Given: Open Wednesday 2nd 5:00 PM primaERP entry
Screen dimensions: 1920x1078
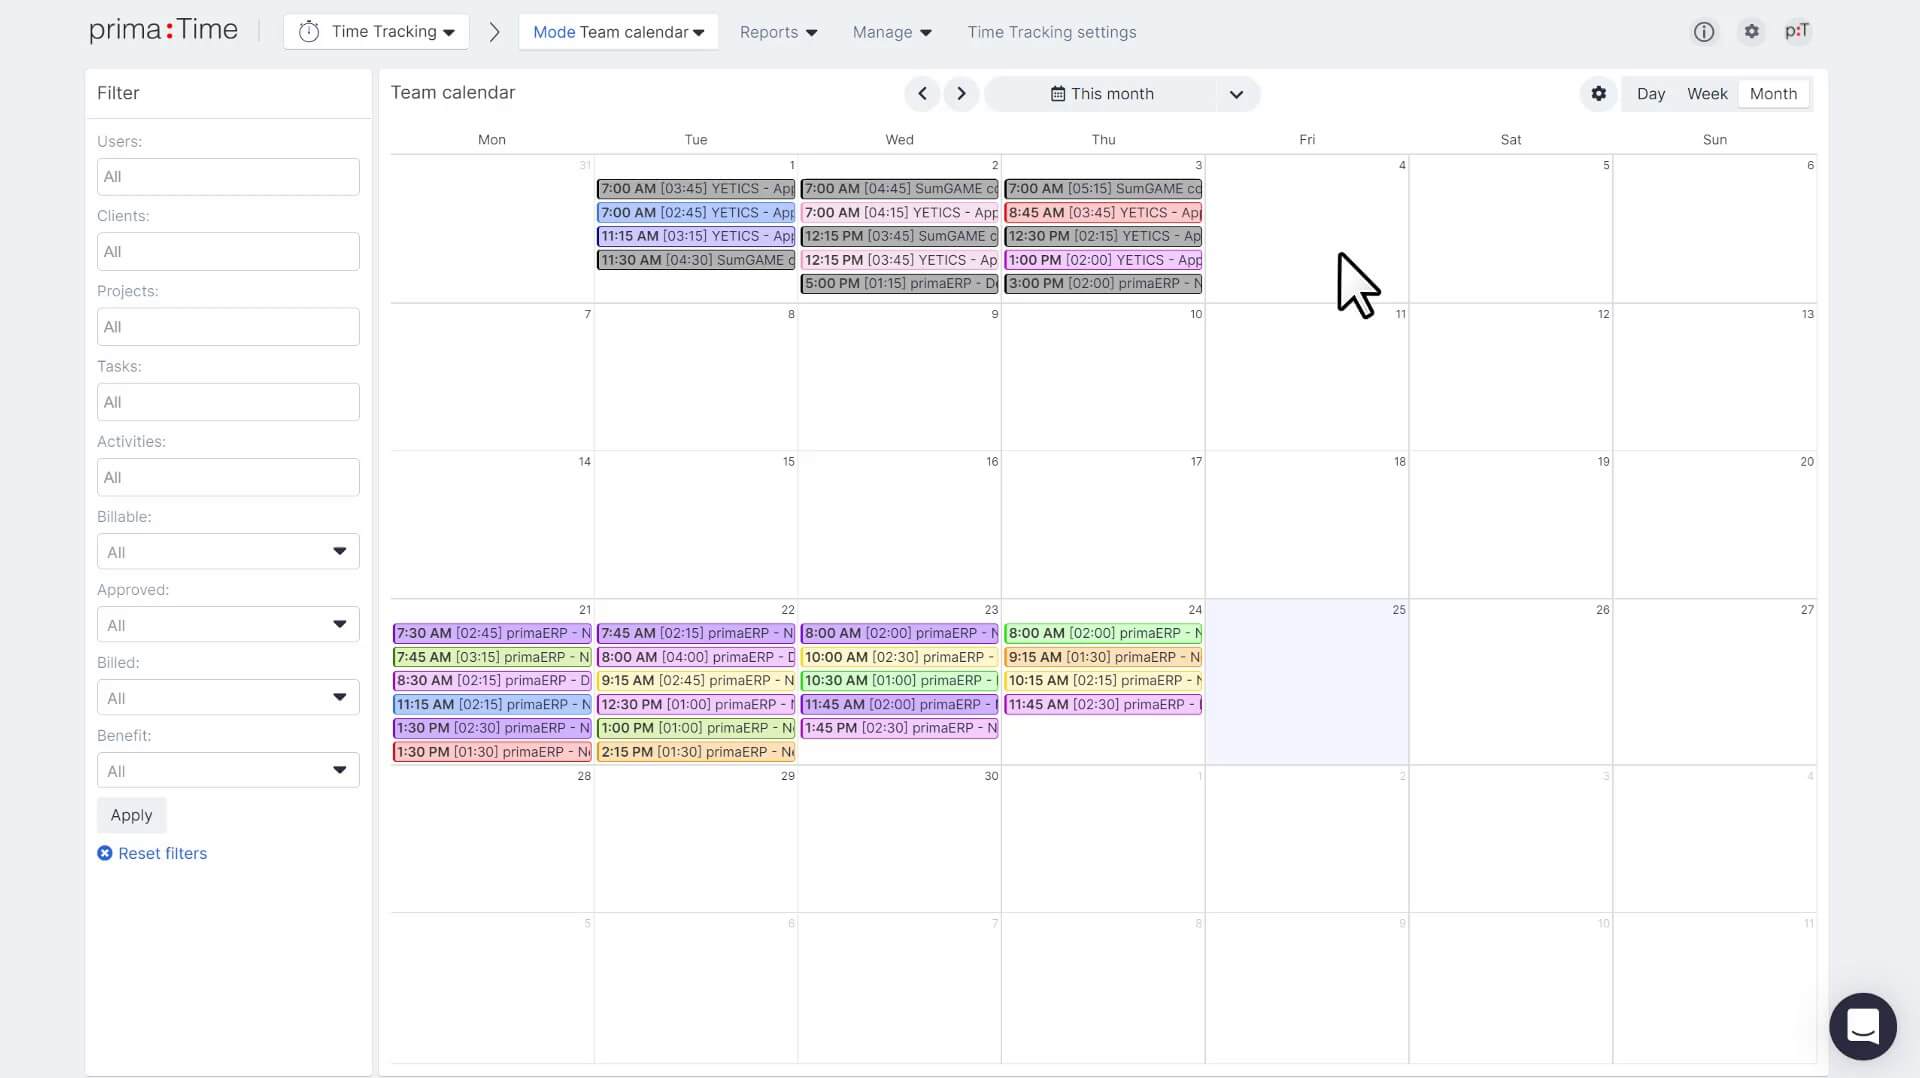Looking at the screenshot, I should [x=899, y=283].
